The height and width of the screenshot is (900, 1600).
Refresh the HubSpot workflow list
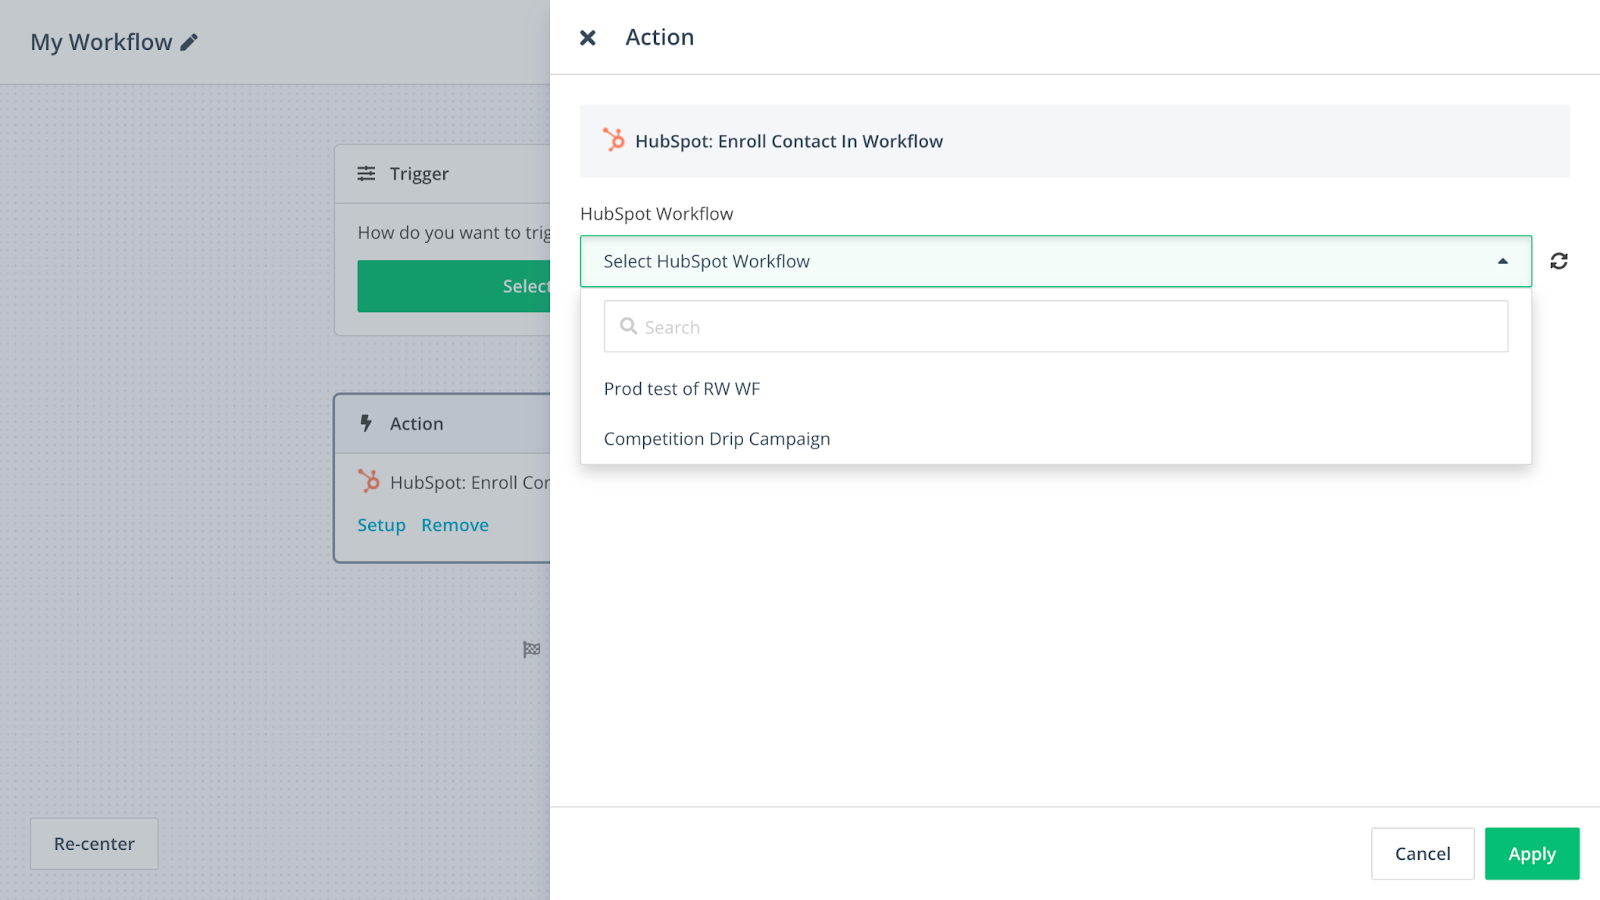coord(1559,261)
